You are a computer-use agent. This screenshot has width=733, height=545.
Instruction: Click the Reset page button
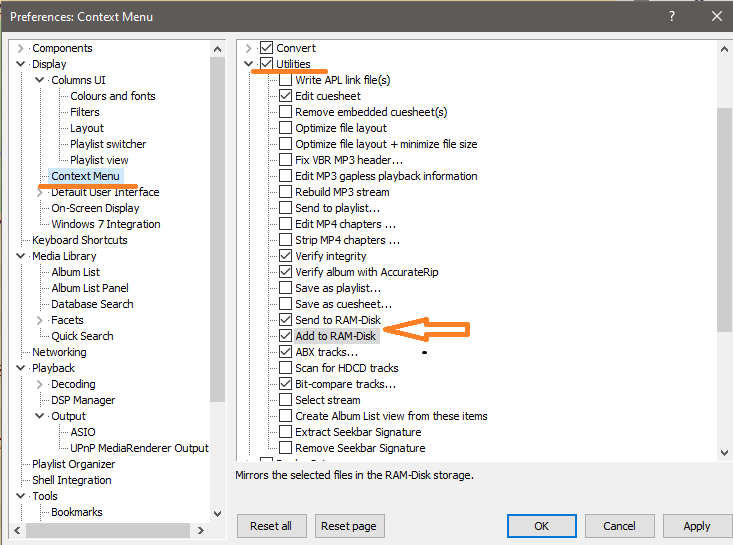pos(350,526)
